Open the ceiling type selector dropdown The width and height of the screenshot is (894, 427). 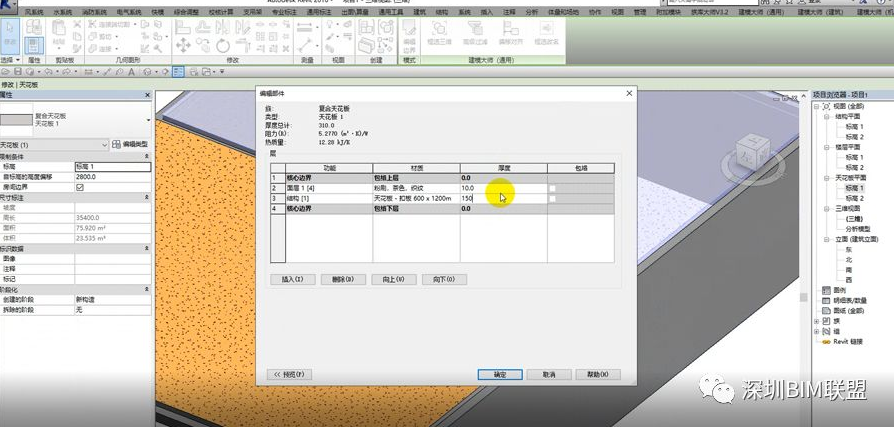[x=148, y=120]
